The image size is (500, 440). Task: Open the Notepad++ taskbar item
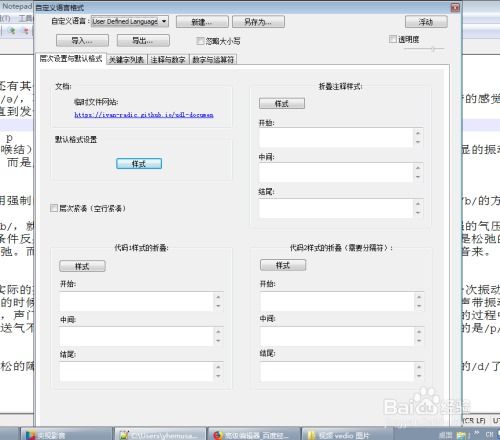159,434
